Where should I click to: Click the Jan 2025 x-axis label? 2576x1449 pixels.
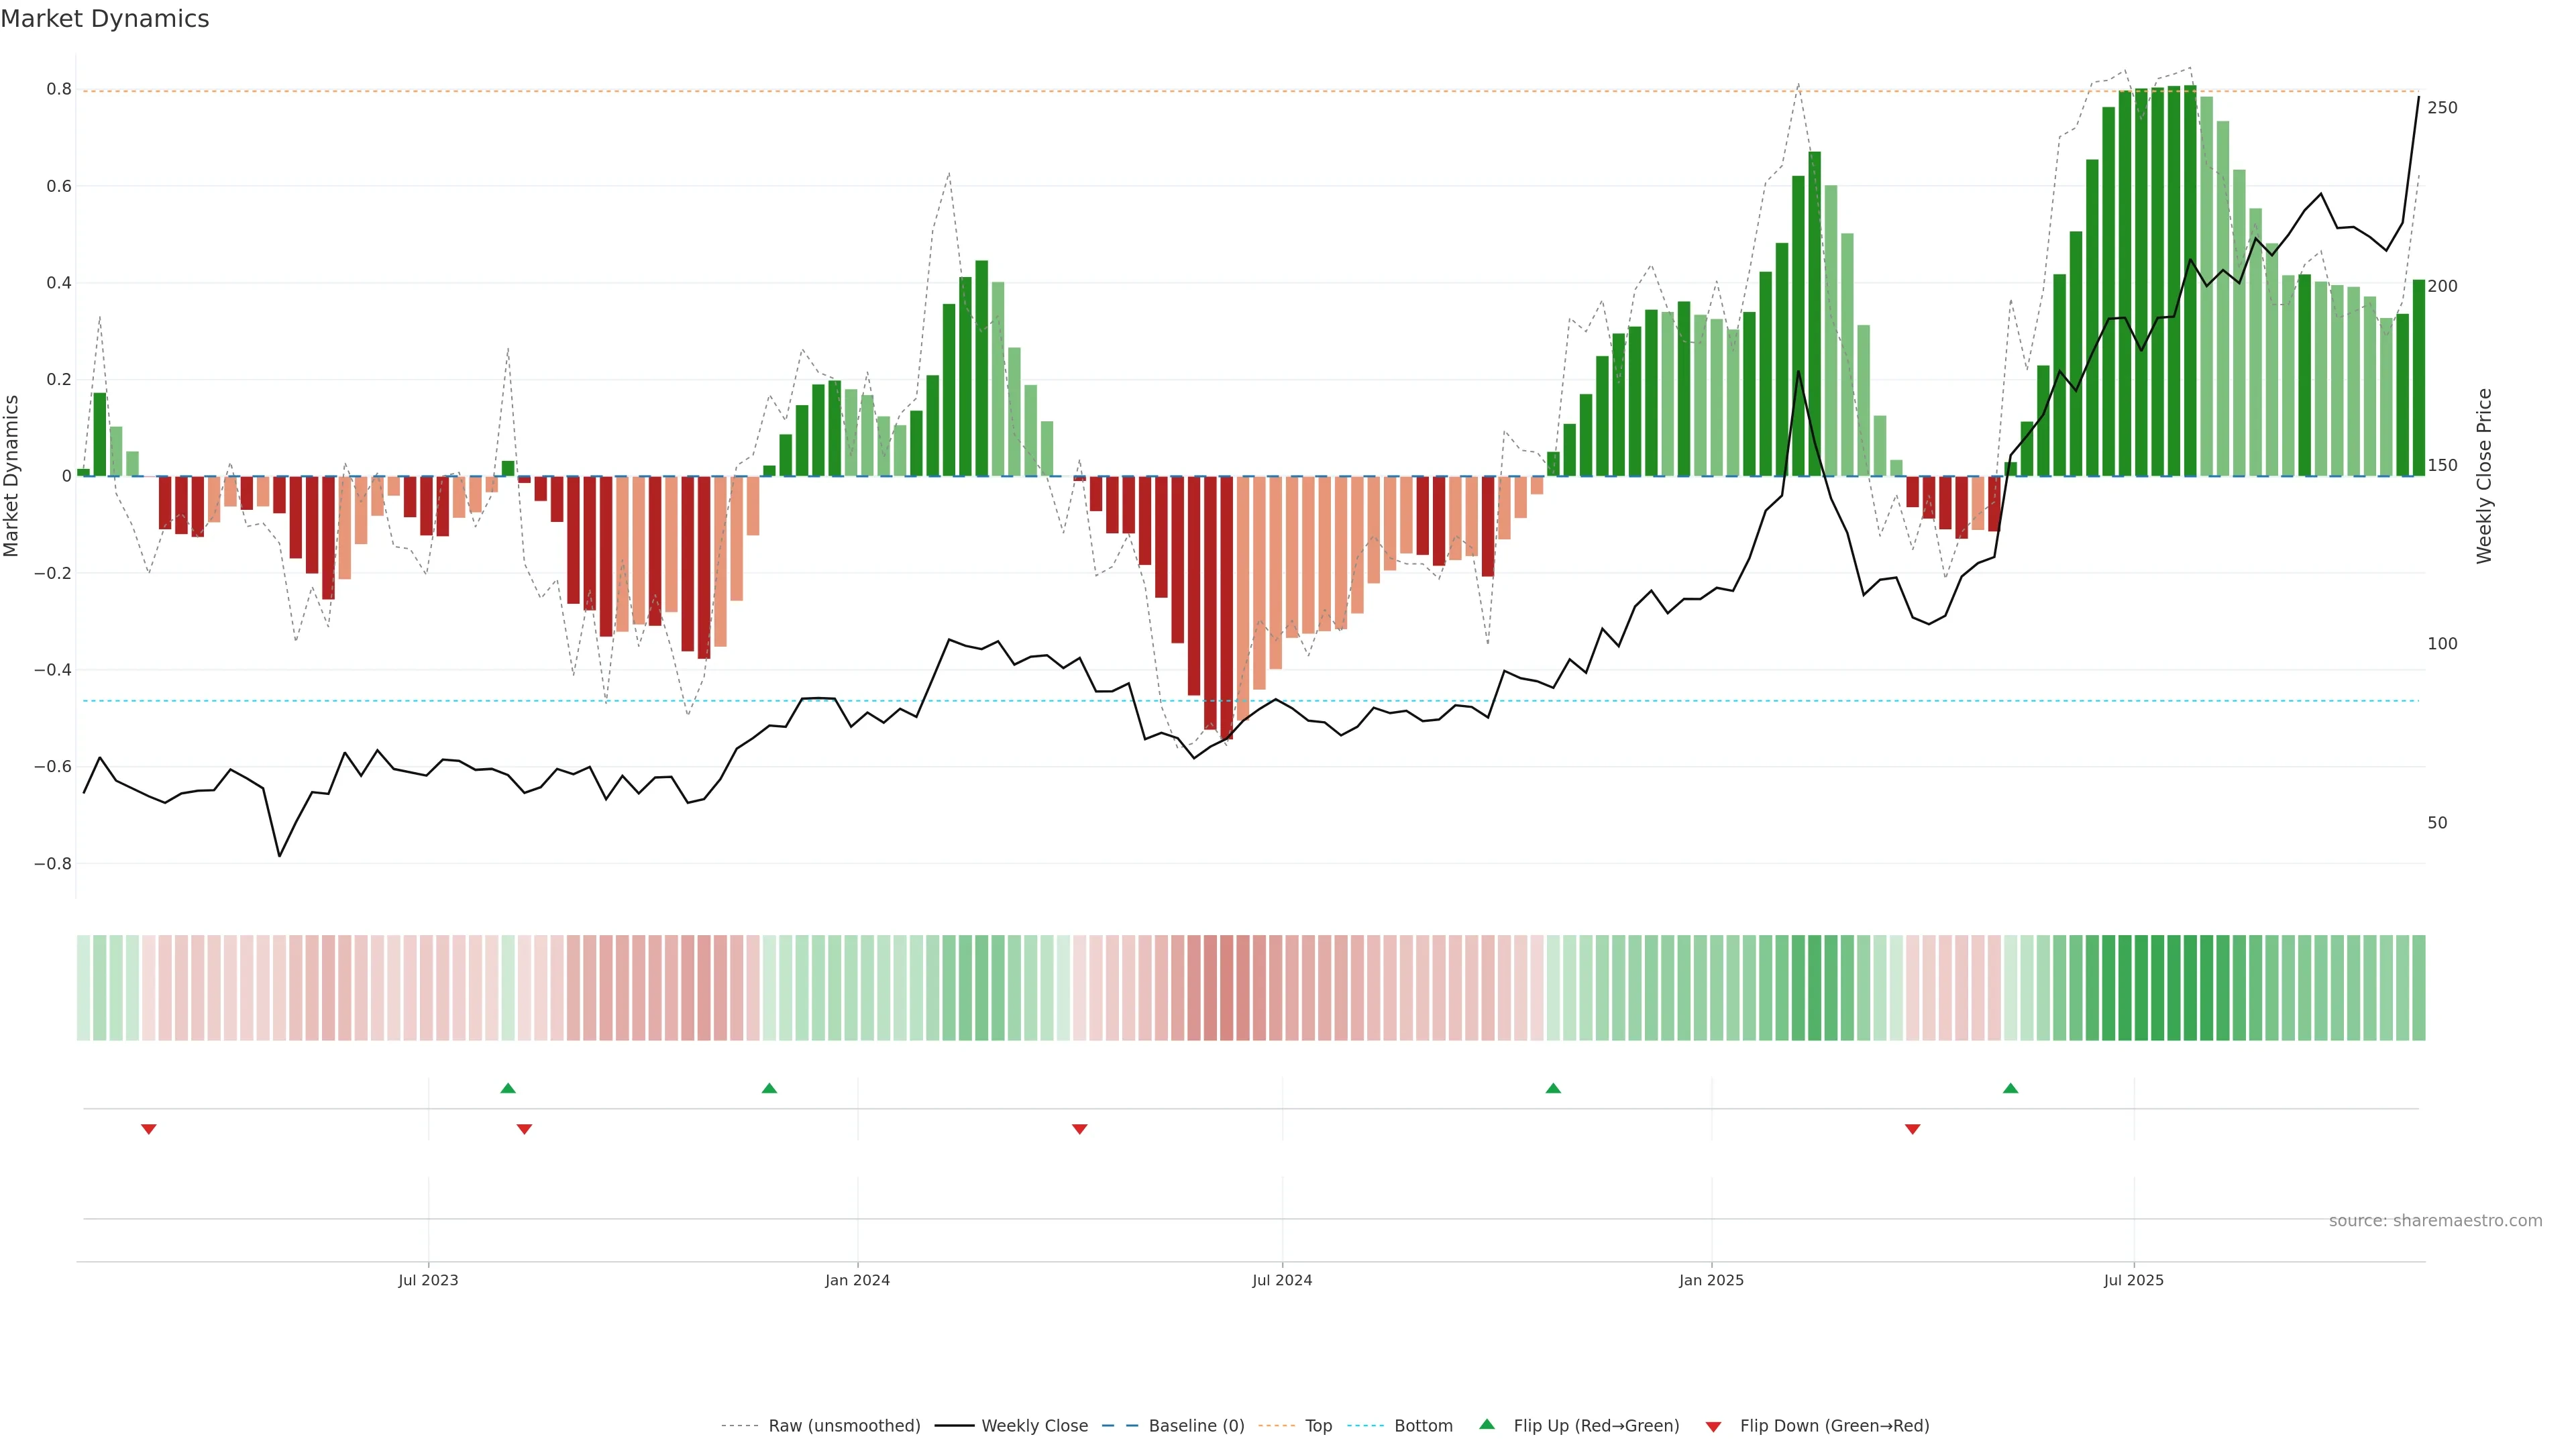pyautogui.click(x=1711, y=1280)
